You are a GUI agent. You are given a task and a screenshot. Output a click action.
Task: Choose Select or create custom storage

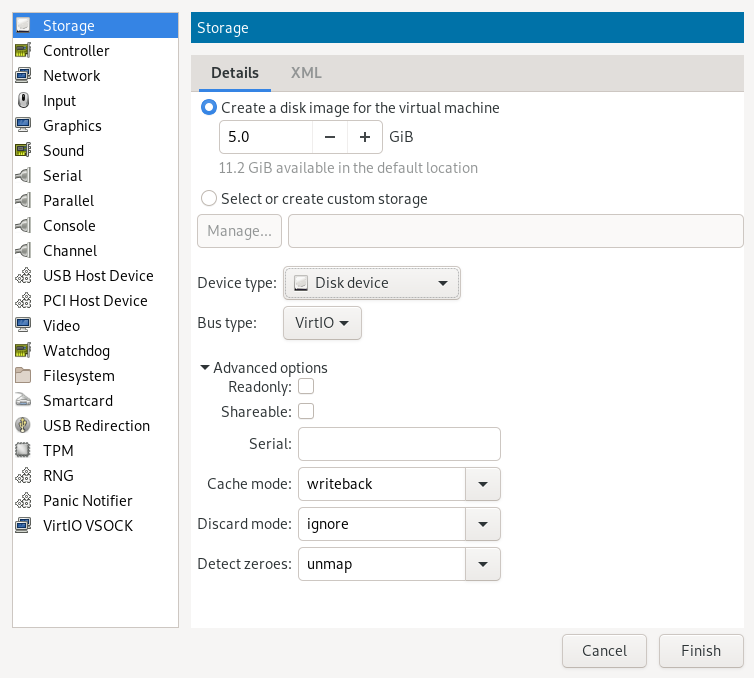tap(209, 199)
